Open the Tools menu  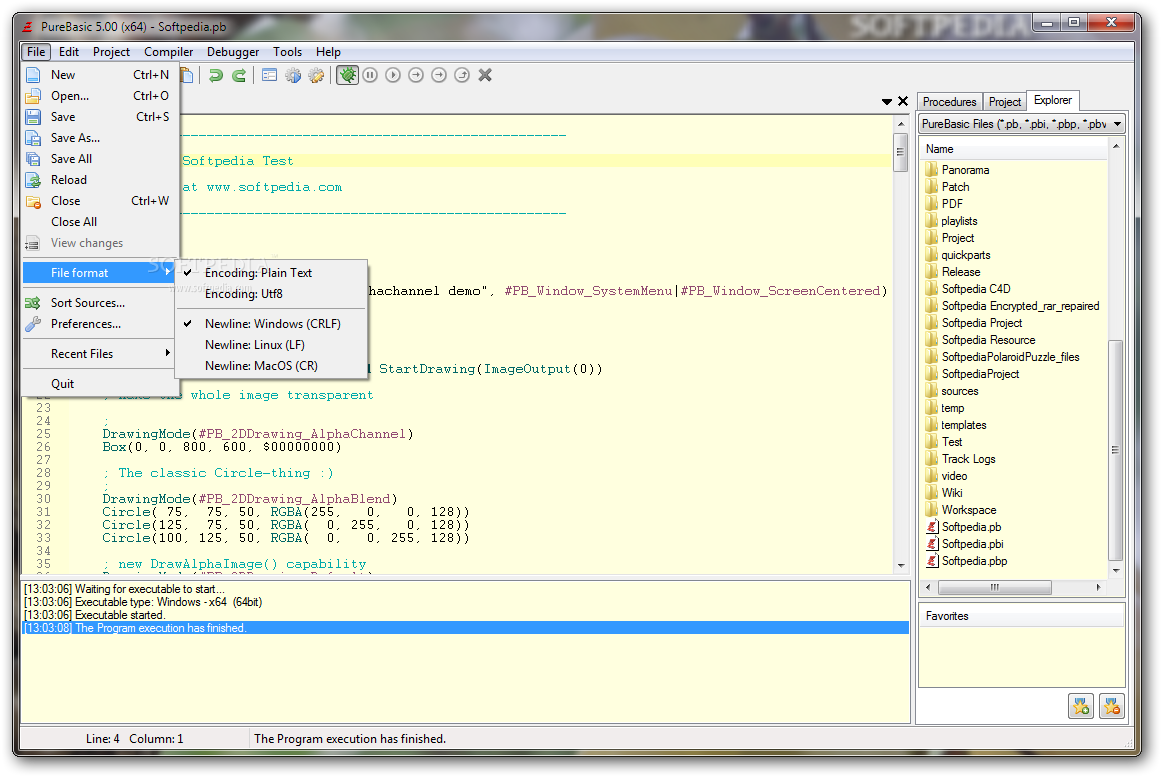click(x=288, y=52)
